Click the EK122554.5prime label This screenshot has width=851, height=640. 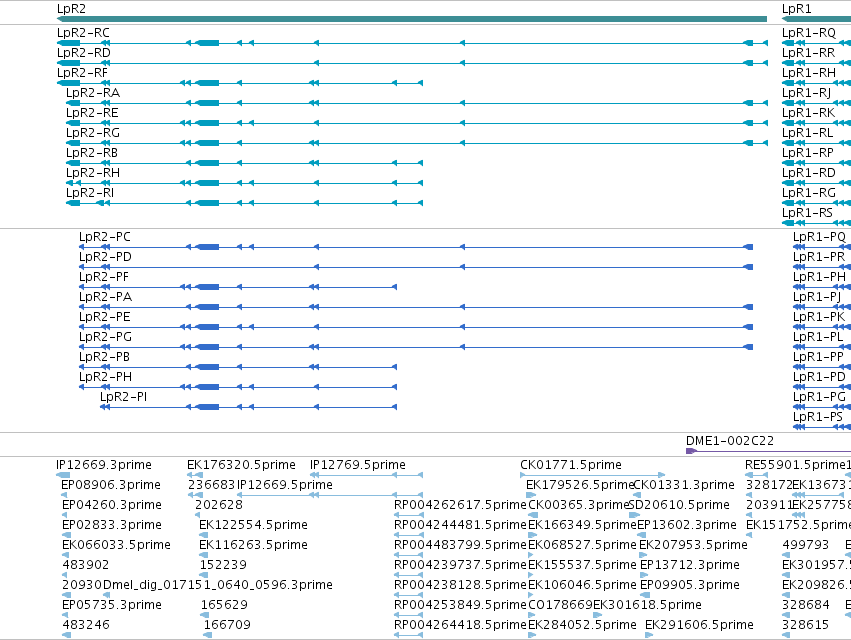253,525
